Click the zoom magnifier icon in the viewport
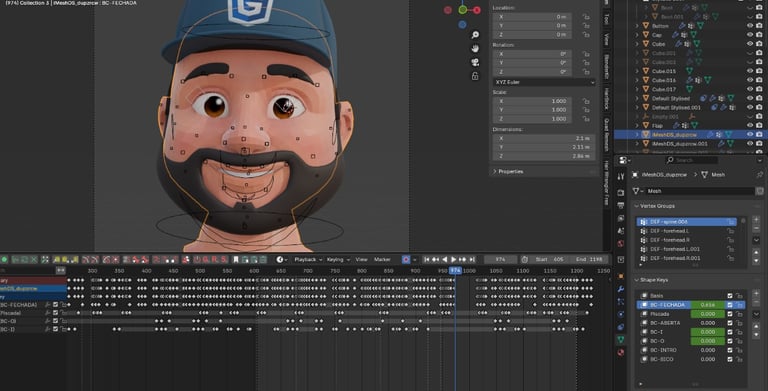The width and height of the screenshot is (768, 391). 475,35
